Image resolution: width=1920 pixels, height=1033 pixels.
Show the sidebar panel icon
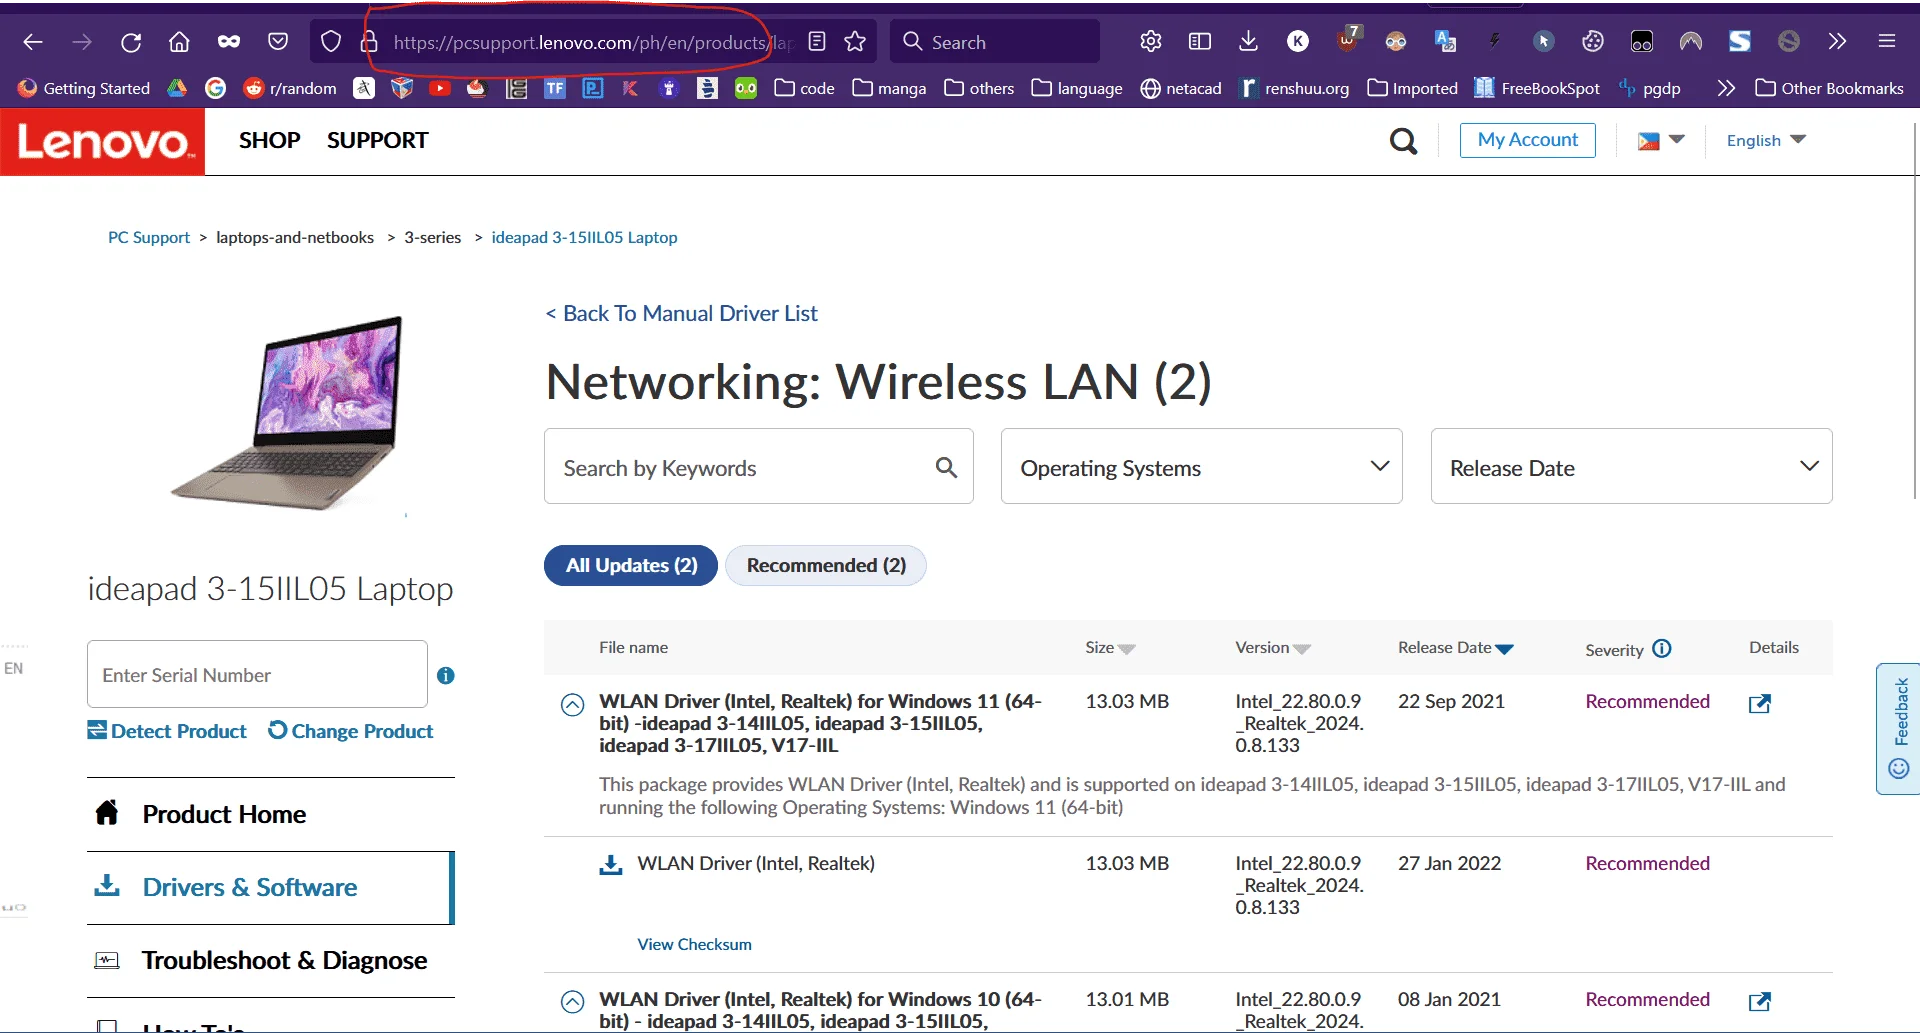click(1200, 42)
